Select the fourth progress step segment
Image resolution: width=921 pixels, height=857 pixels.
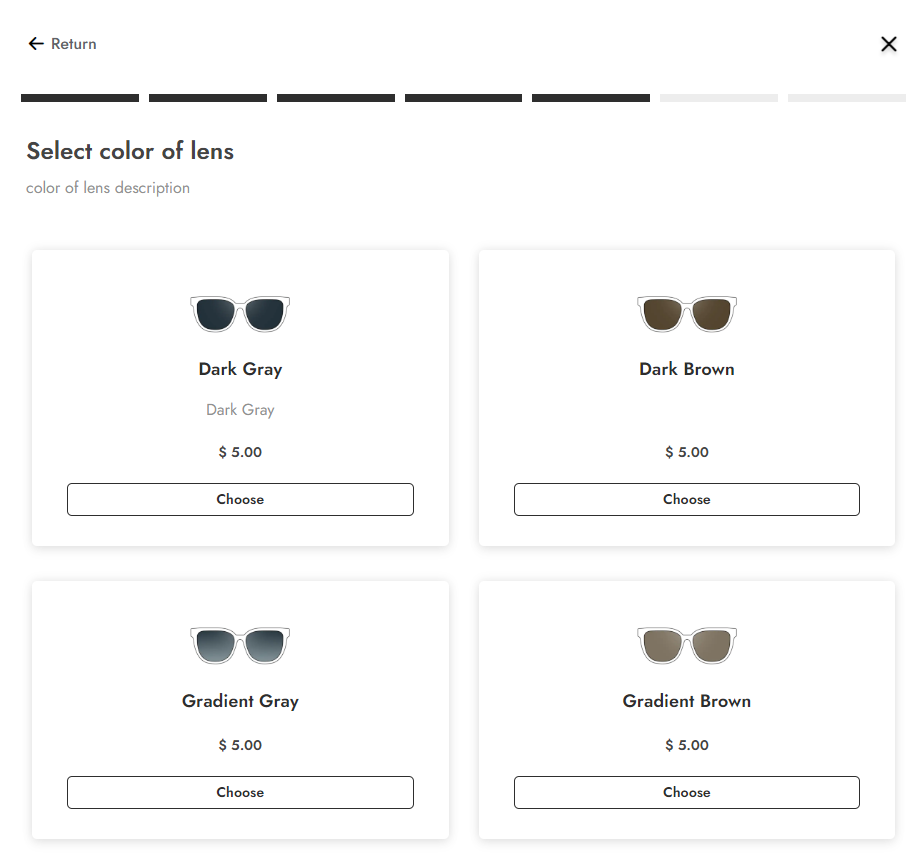click(463, 98)
